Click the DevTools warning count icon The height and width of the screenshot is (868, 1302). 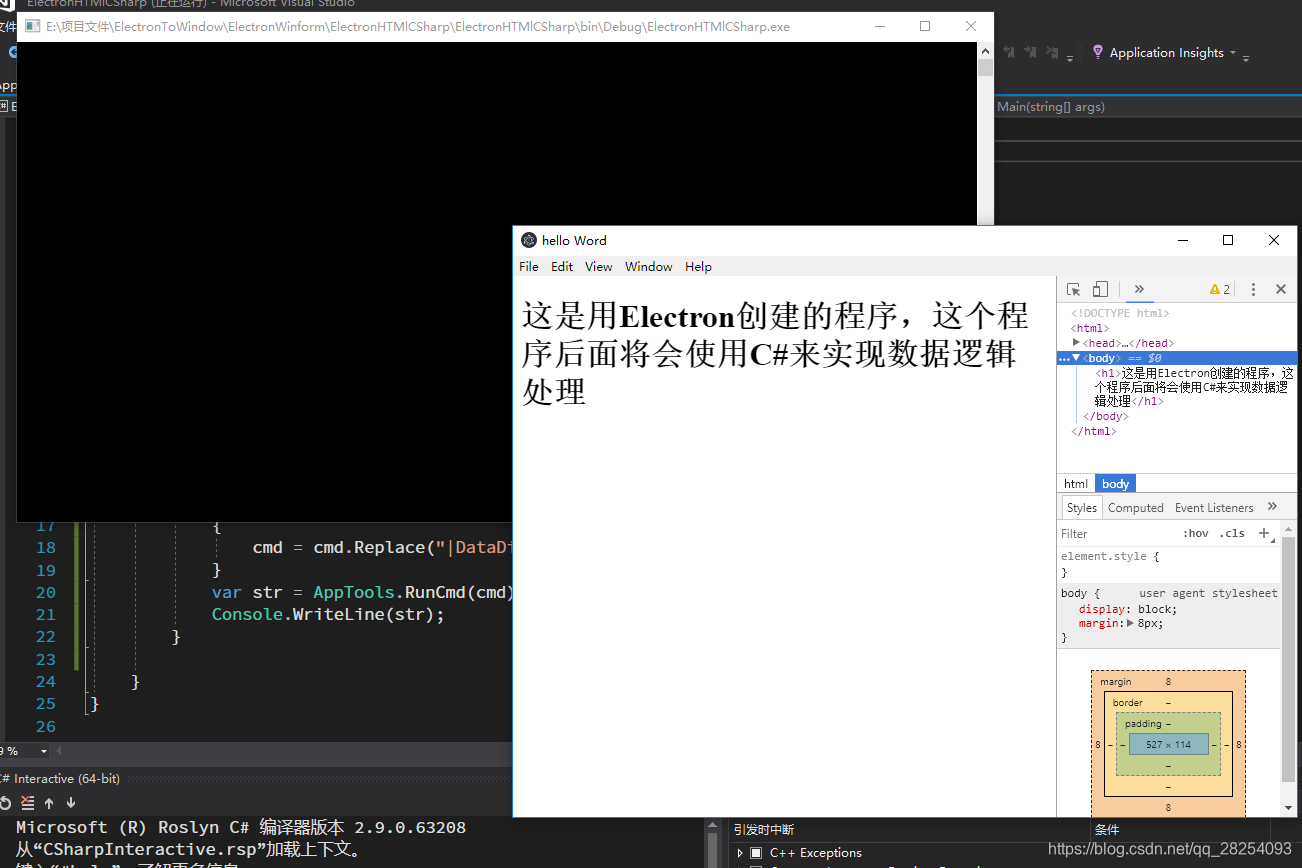pos(1220,290)
